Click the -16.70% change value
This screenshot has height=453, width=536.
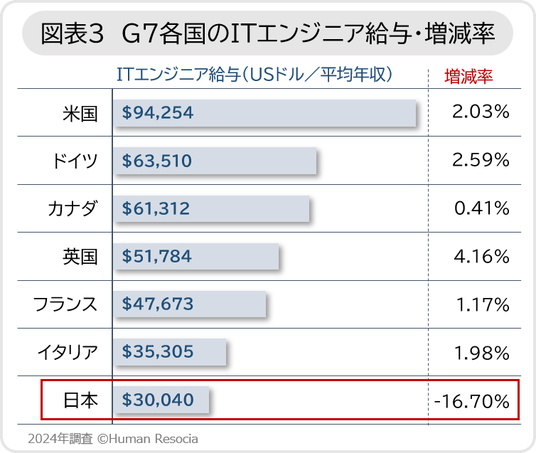[x=472, y=401]
